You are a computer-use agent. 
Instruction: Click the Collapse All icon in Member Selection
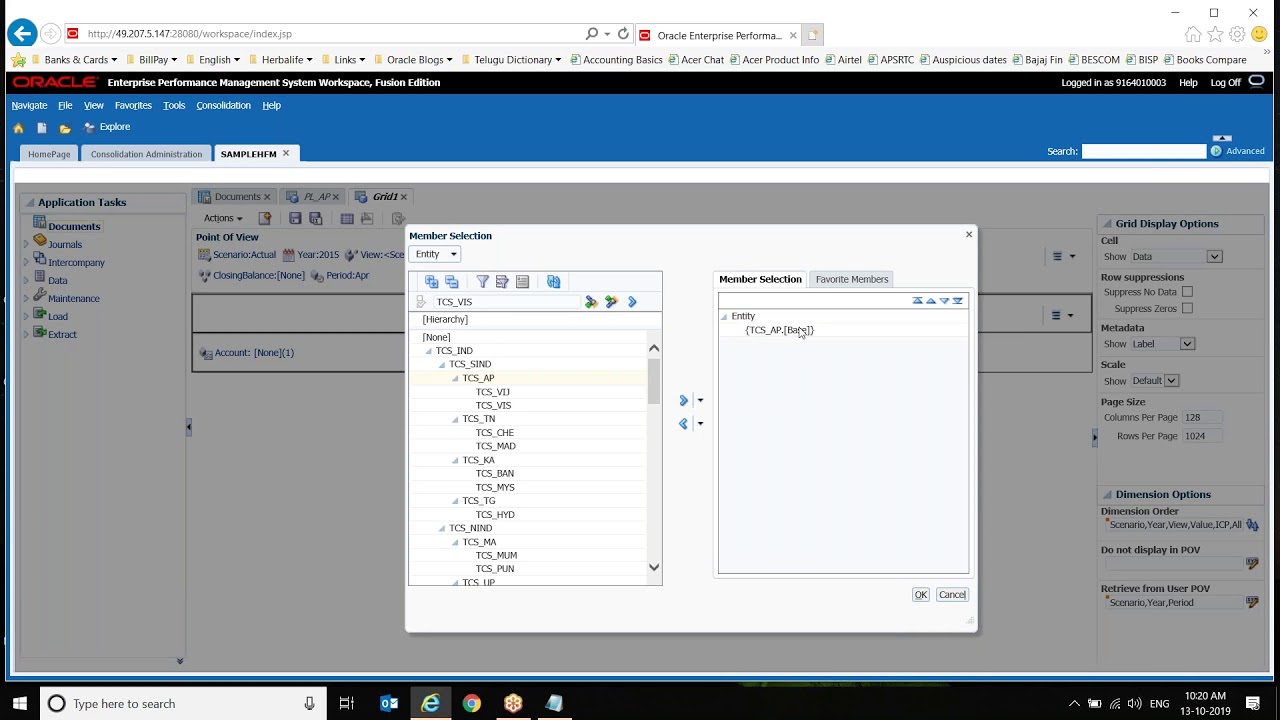coord(452,282)
